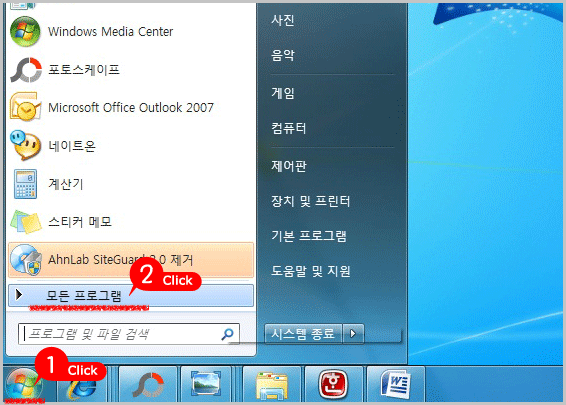This screenshot has height=405, width=566.
Task: Launch the 네이트온 messenger icon
Action: click(x=25, y=145)
